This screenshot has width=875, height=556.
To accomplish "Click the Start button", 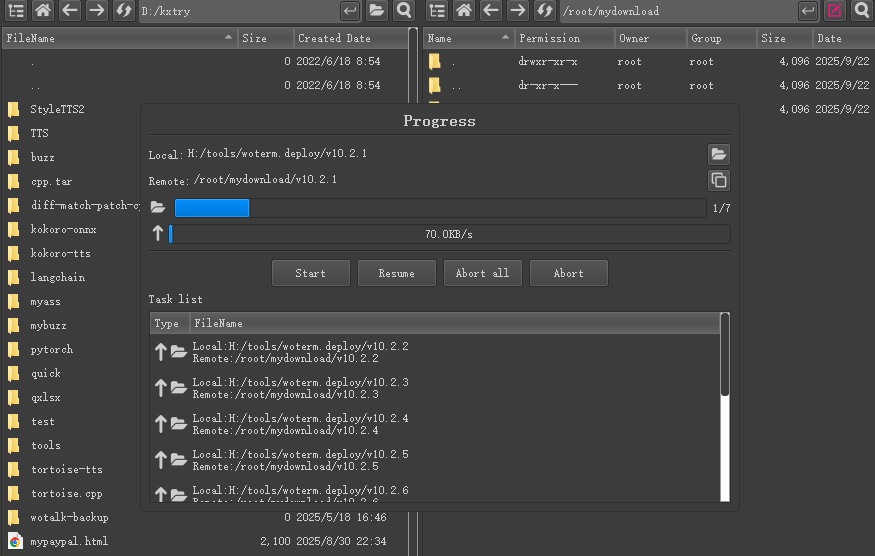I will point(310,273).
